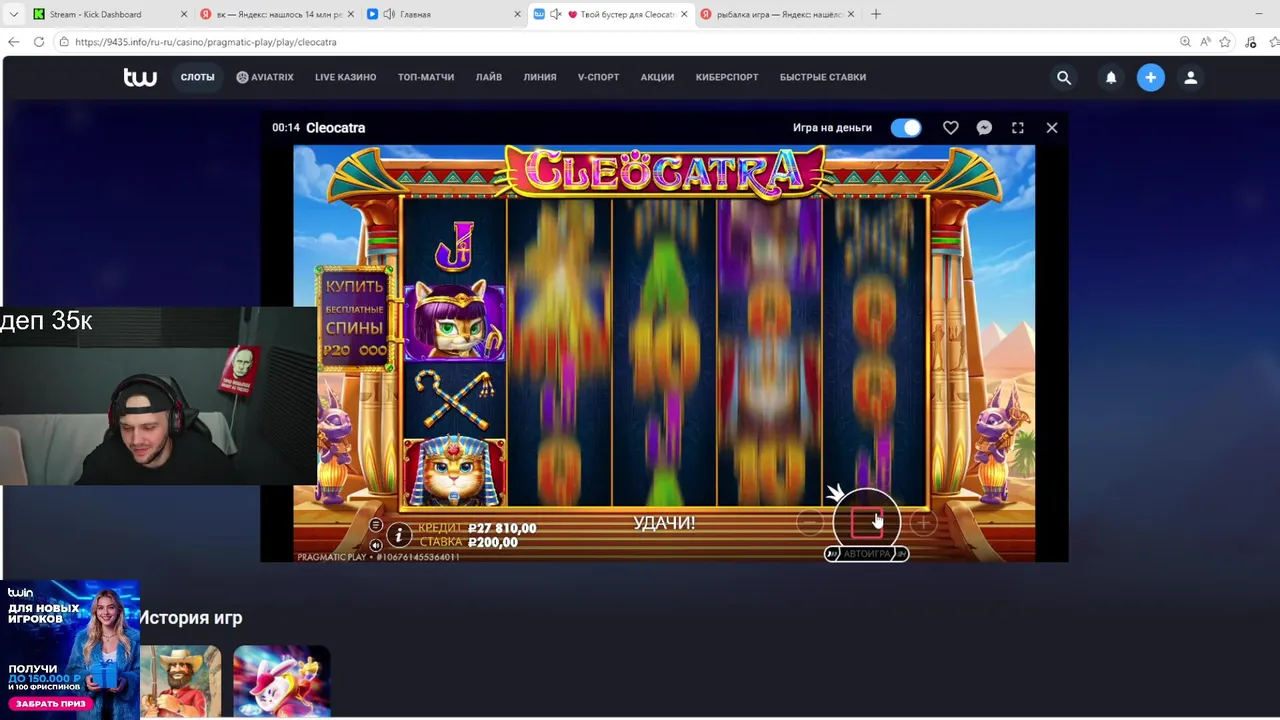Open a new browser tab

tap(876, 14)
